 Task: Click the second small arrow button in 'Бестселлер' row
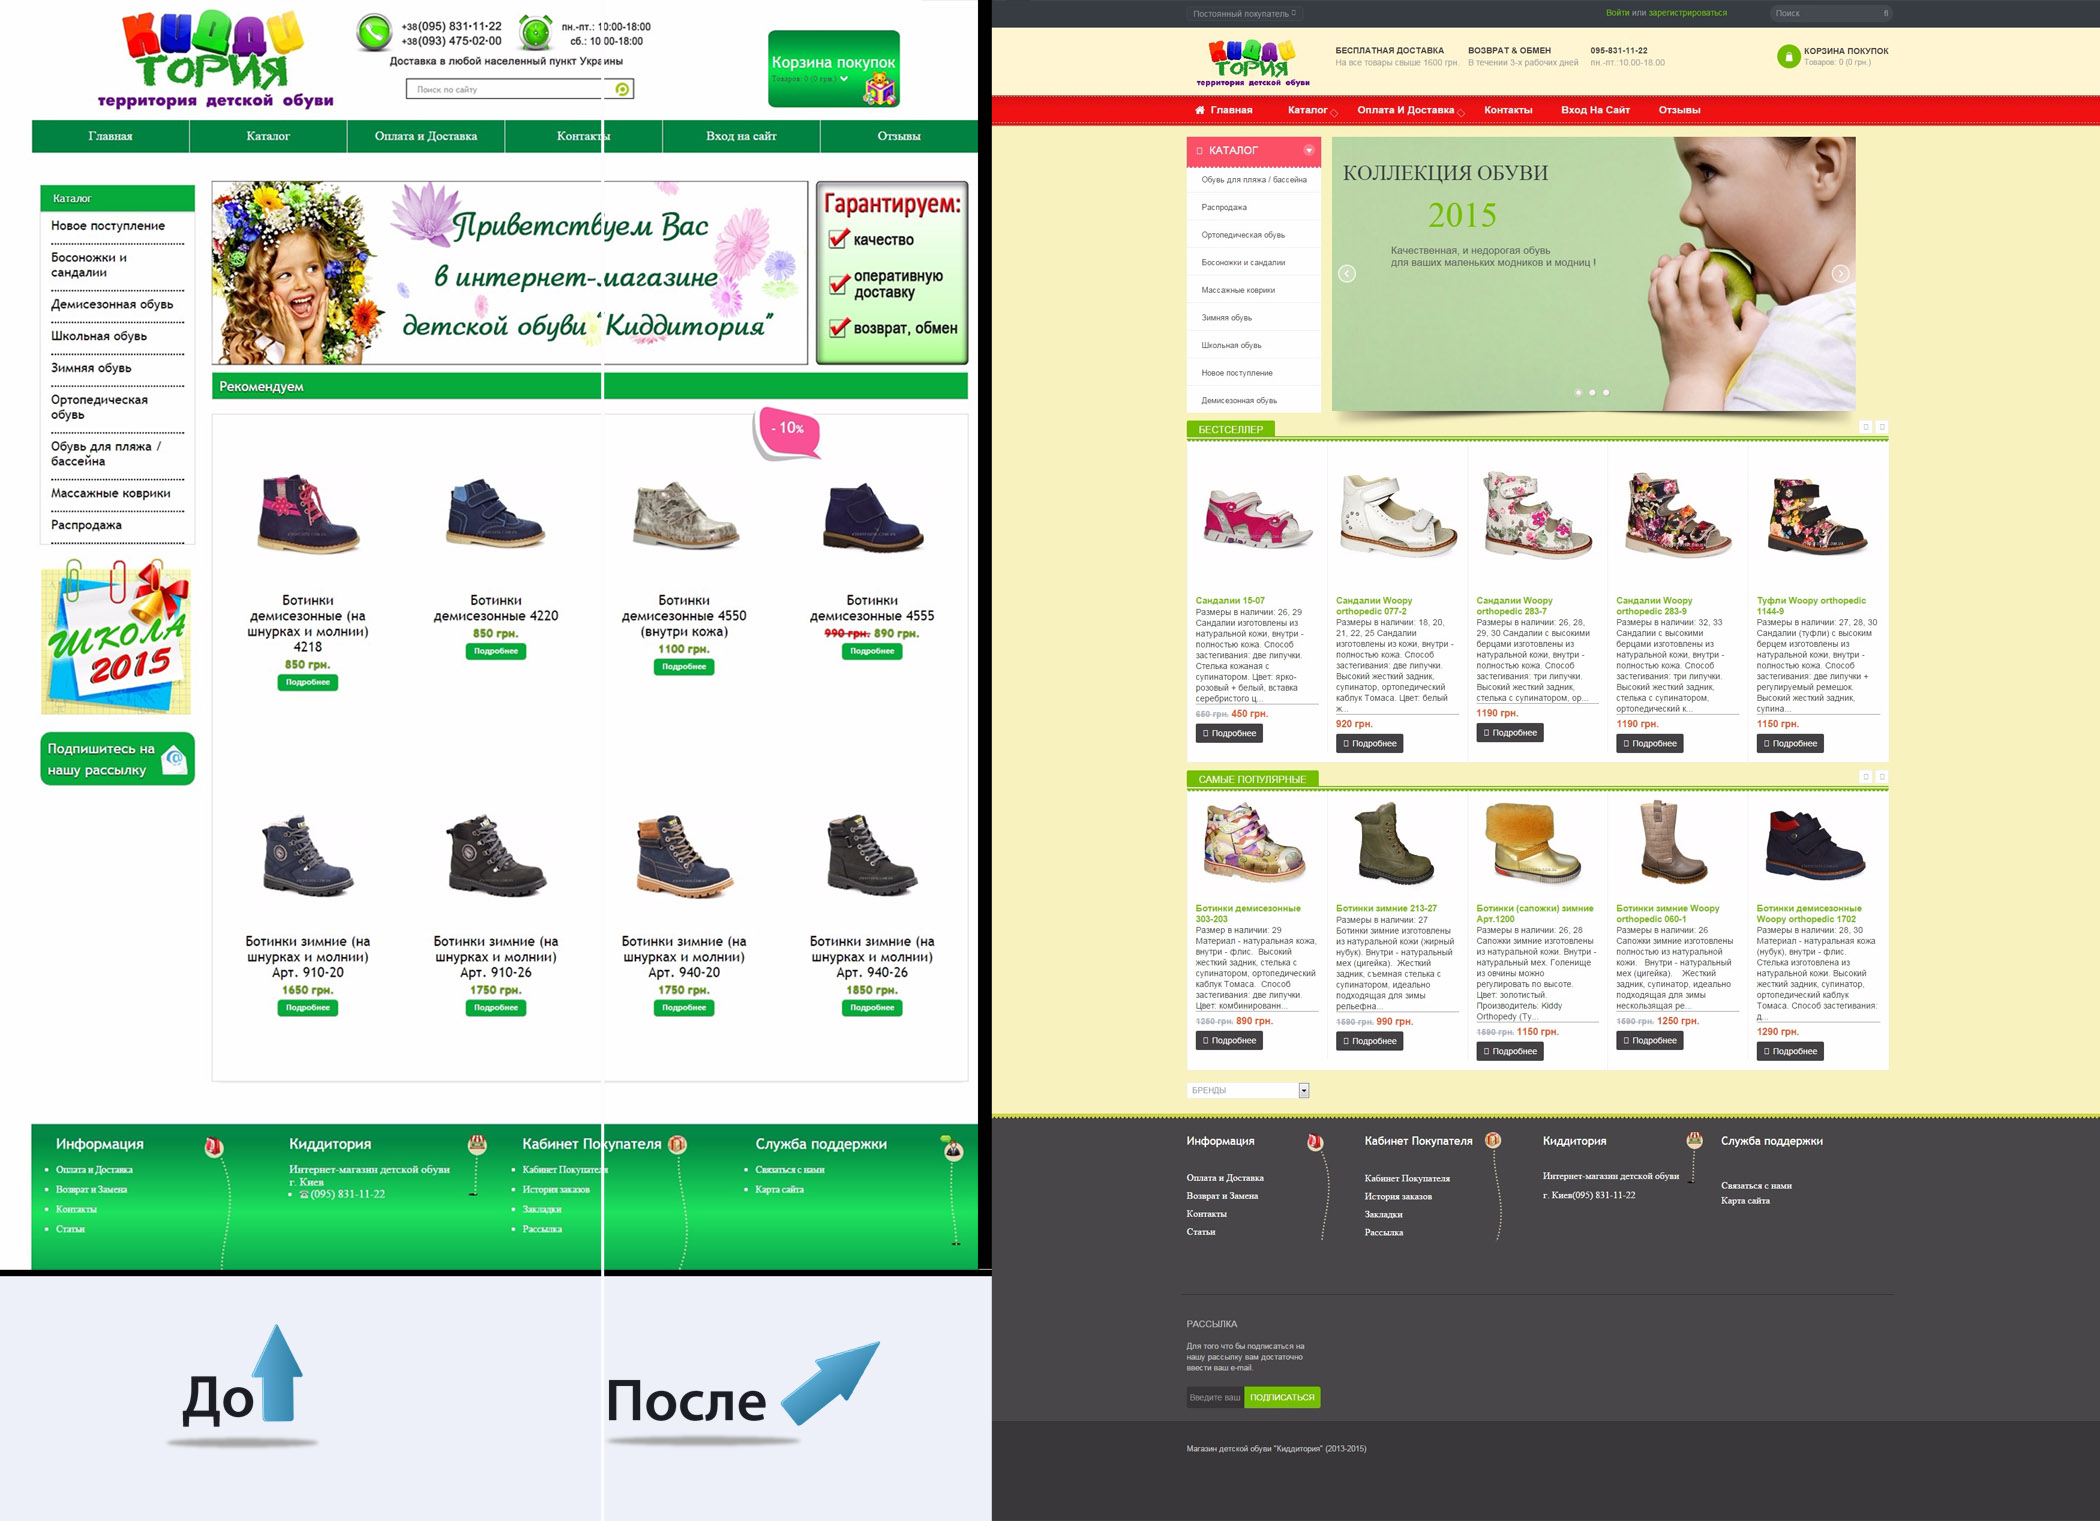pyautogui.click(x=1882, y=427)
